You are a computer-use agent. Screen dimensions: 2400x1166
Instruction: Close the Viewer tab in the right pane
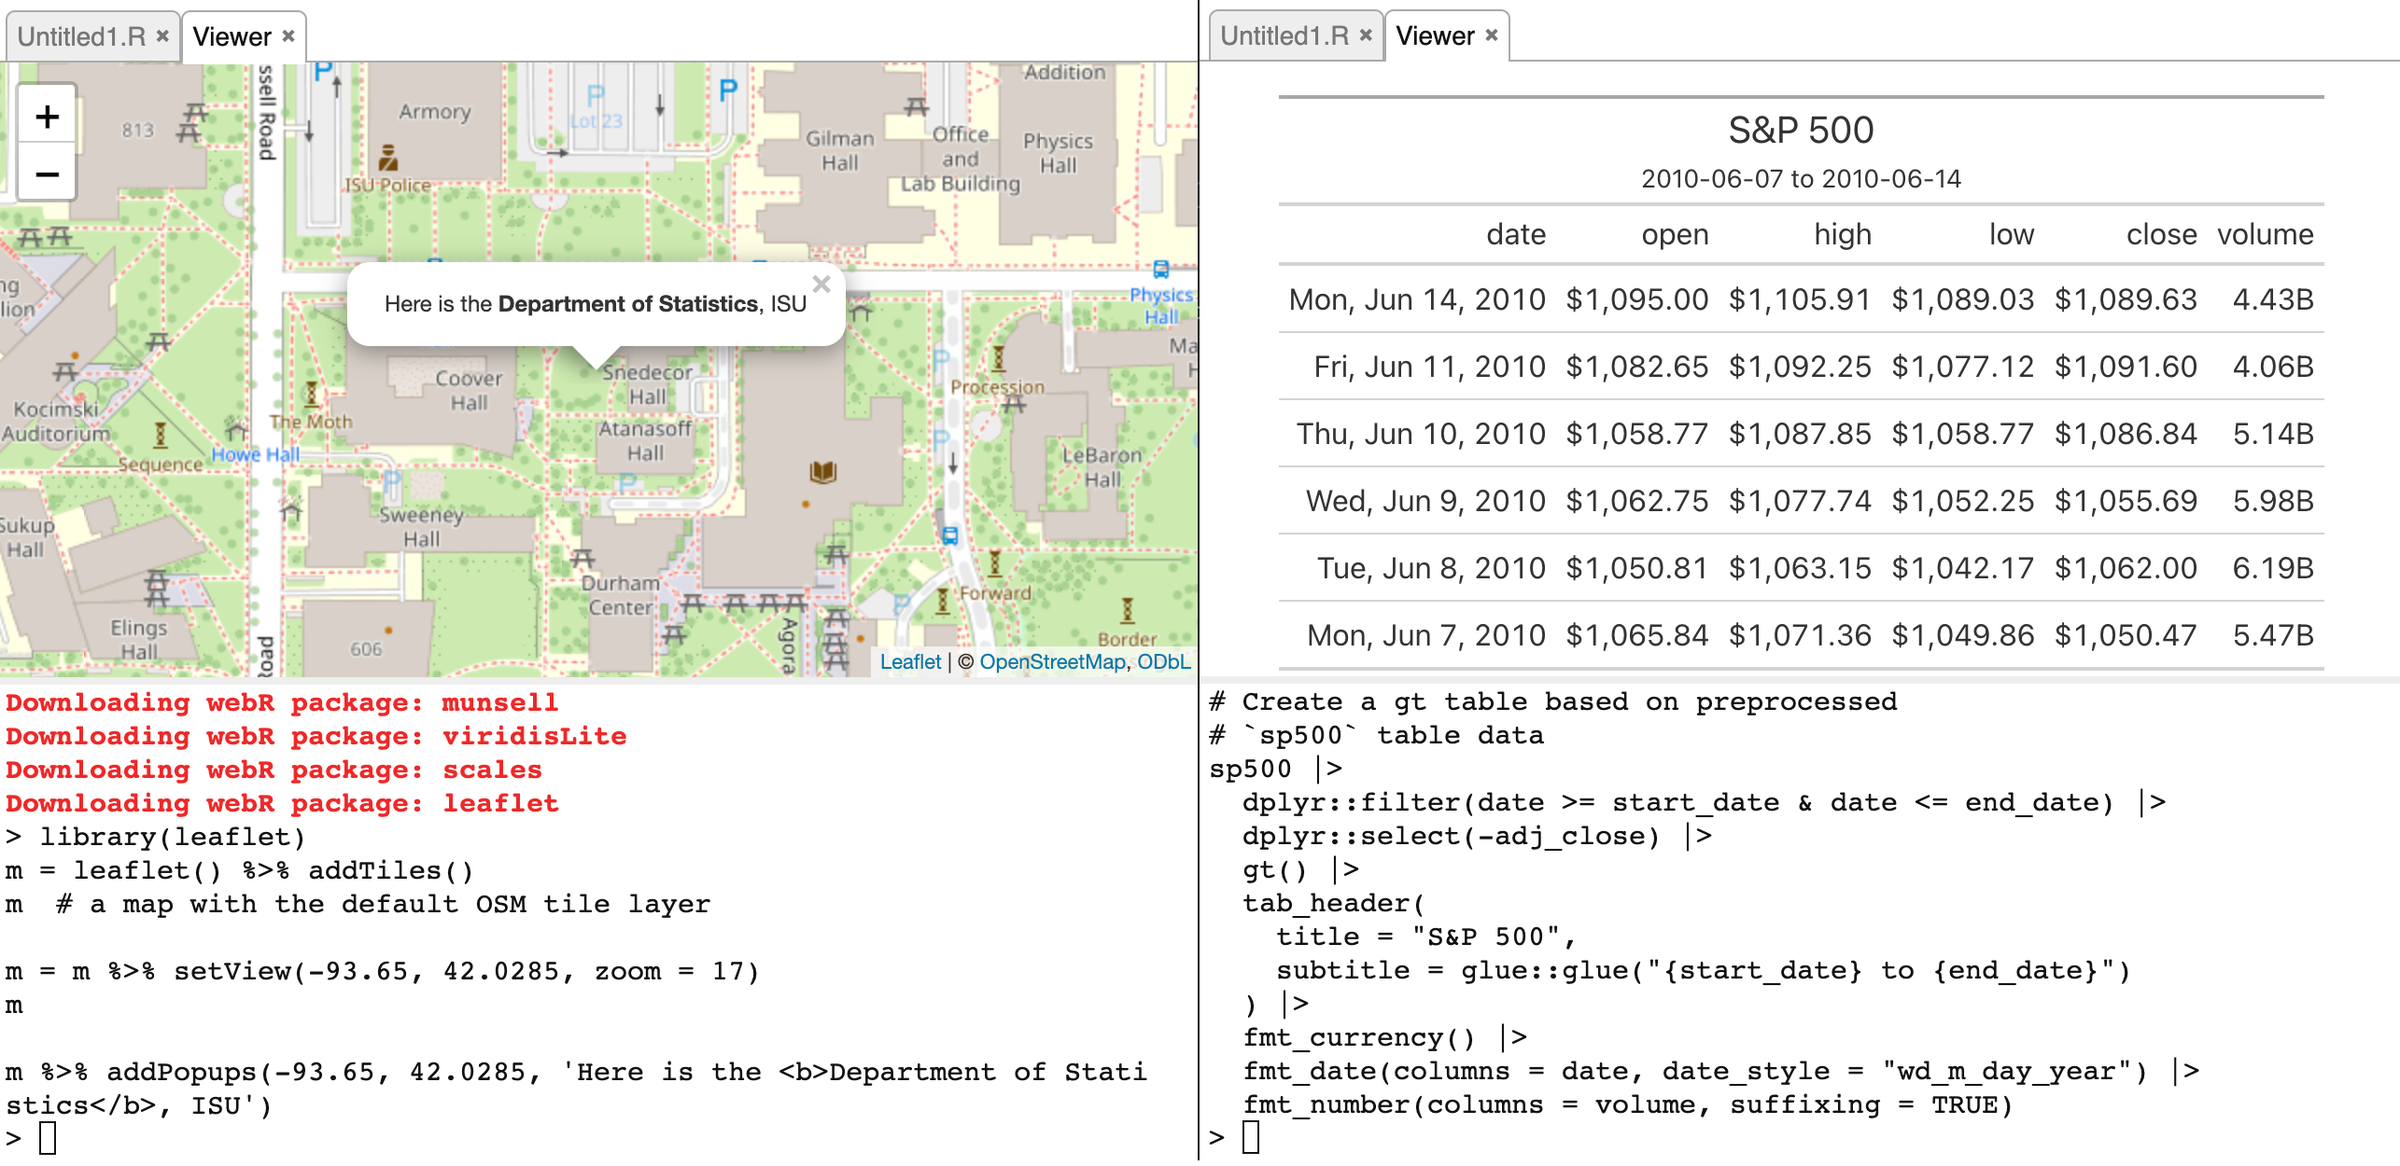point(1491,35)
